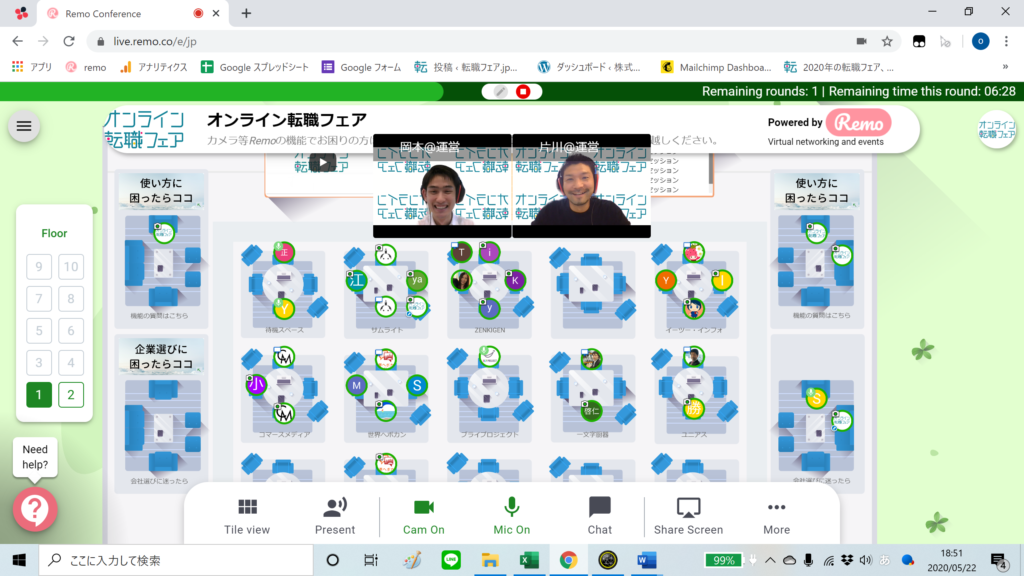This screenshot has height=576, width=1024.
Task: Toggle Cam On camera button
Action: tap(424, 516)
